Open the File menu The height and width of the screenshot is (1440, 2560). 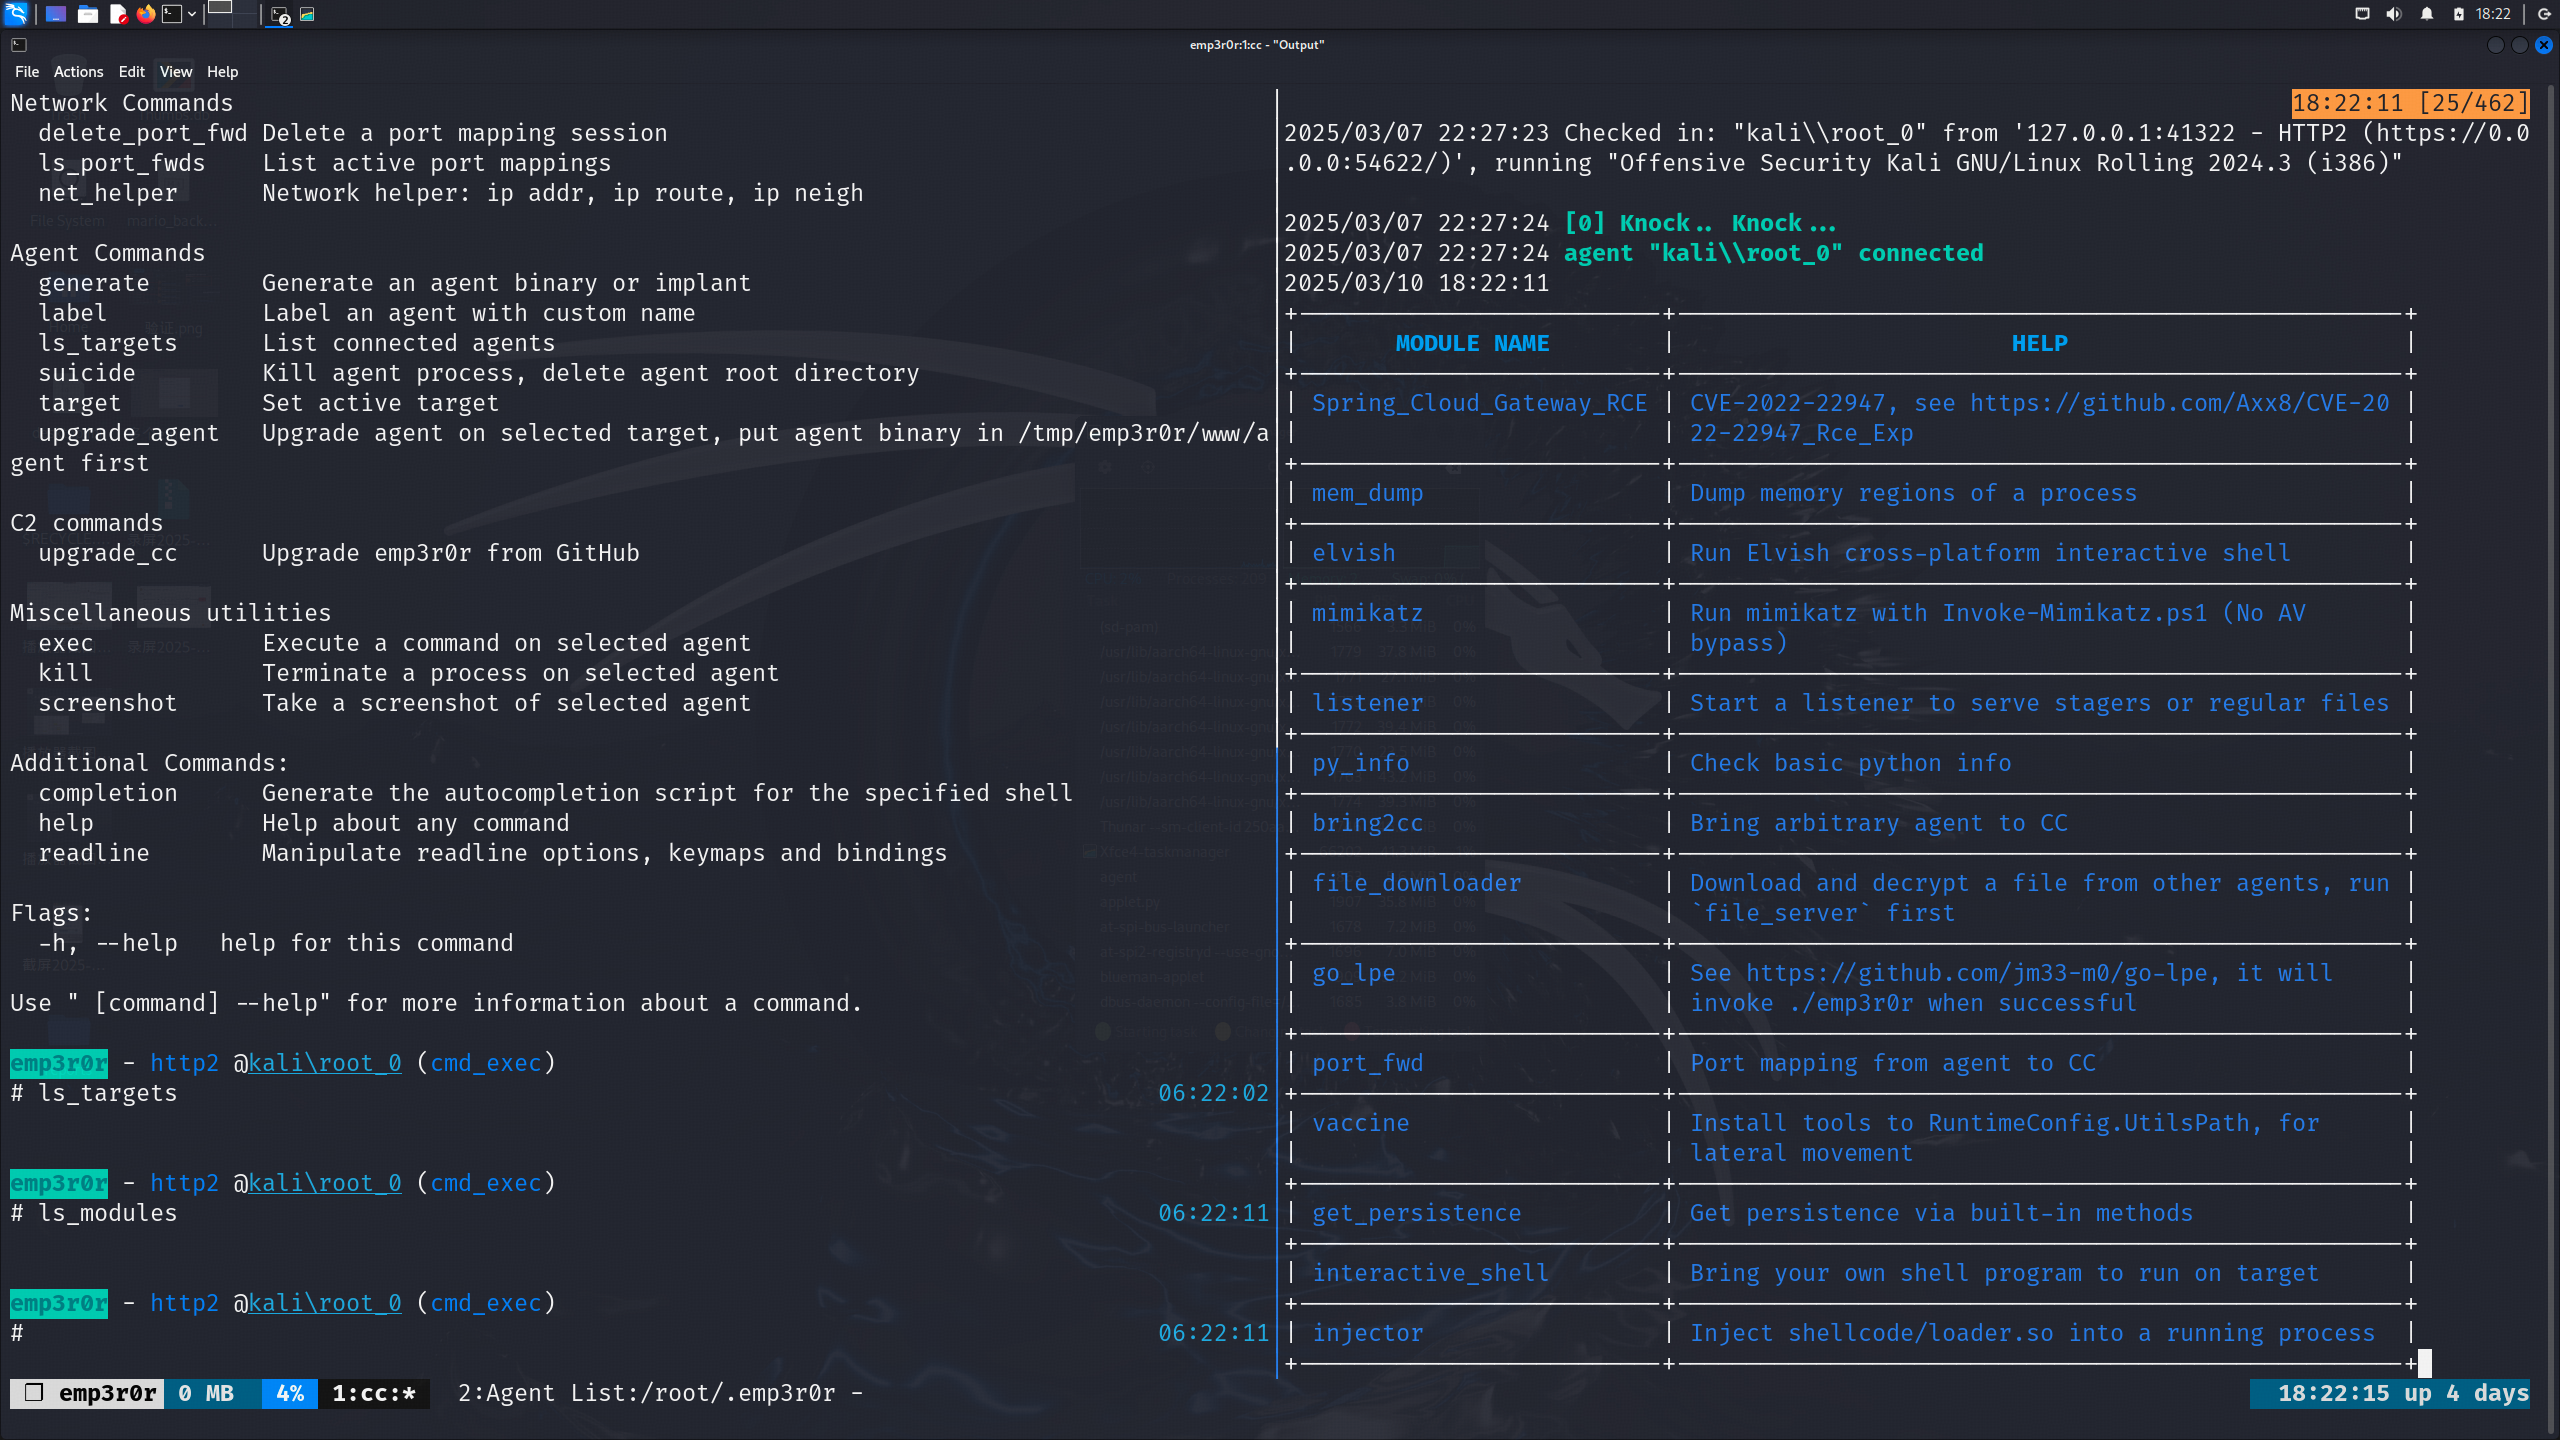click(x=27, y=72)
